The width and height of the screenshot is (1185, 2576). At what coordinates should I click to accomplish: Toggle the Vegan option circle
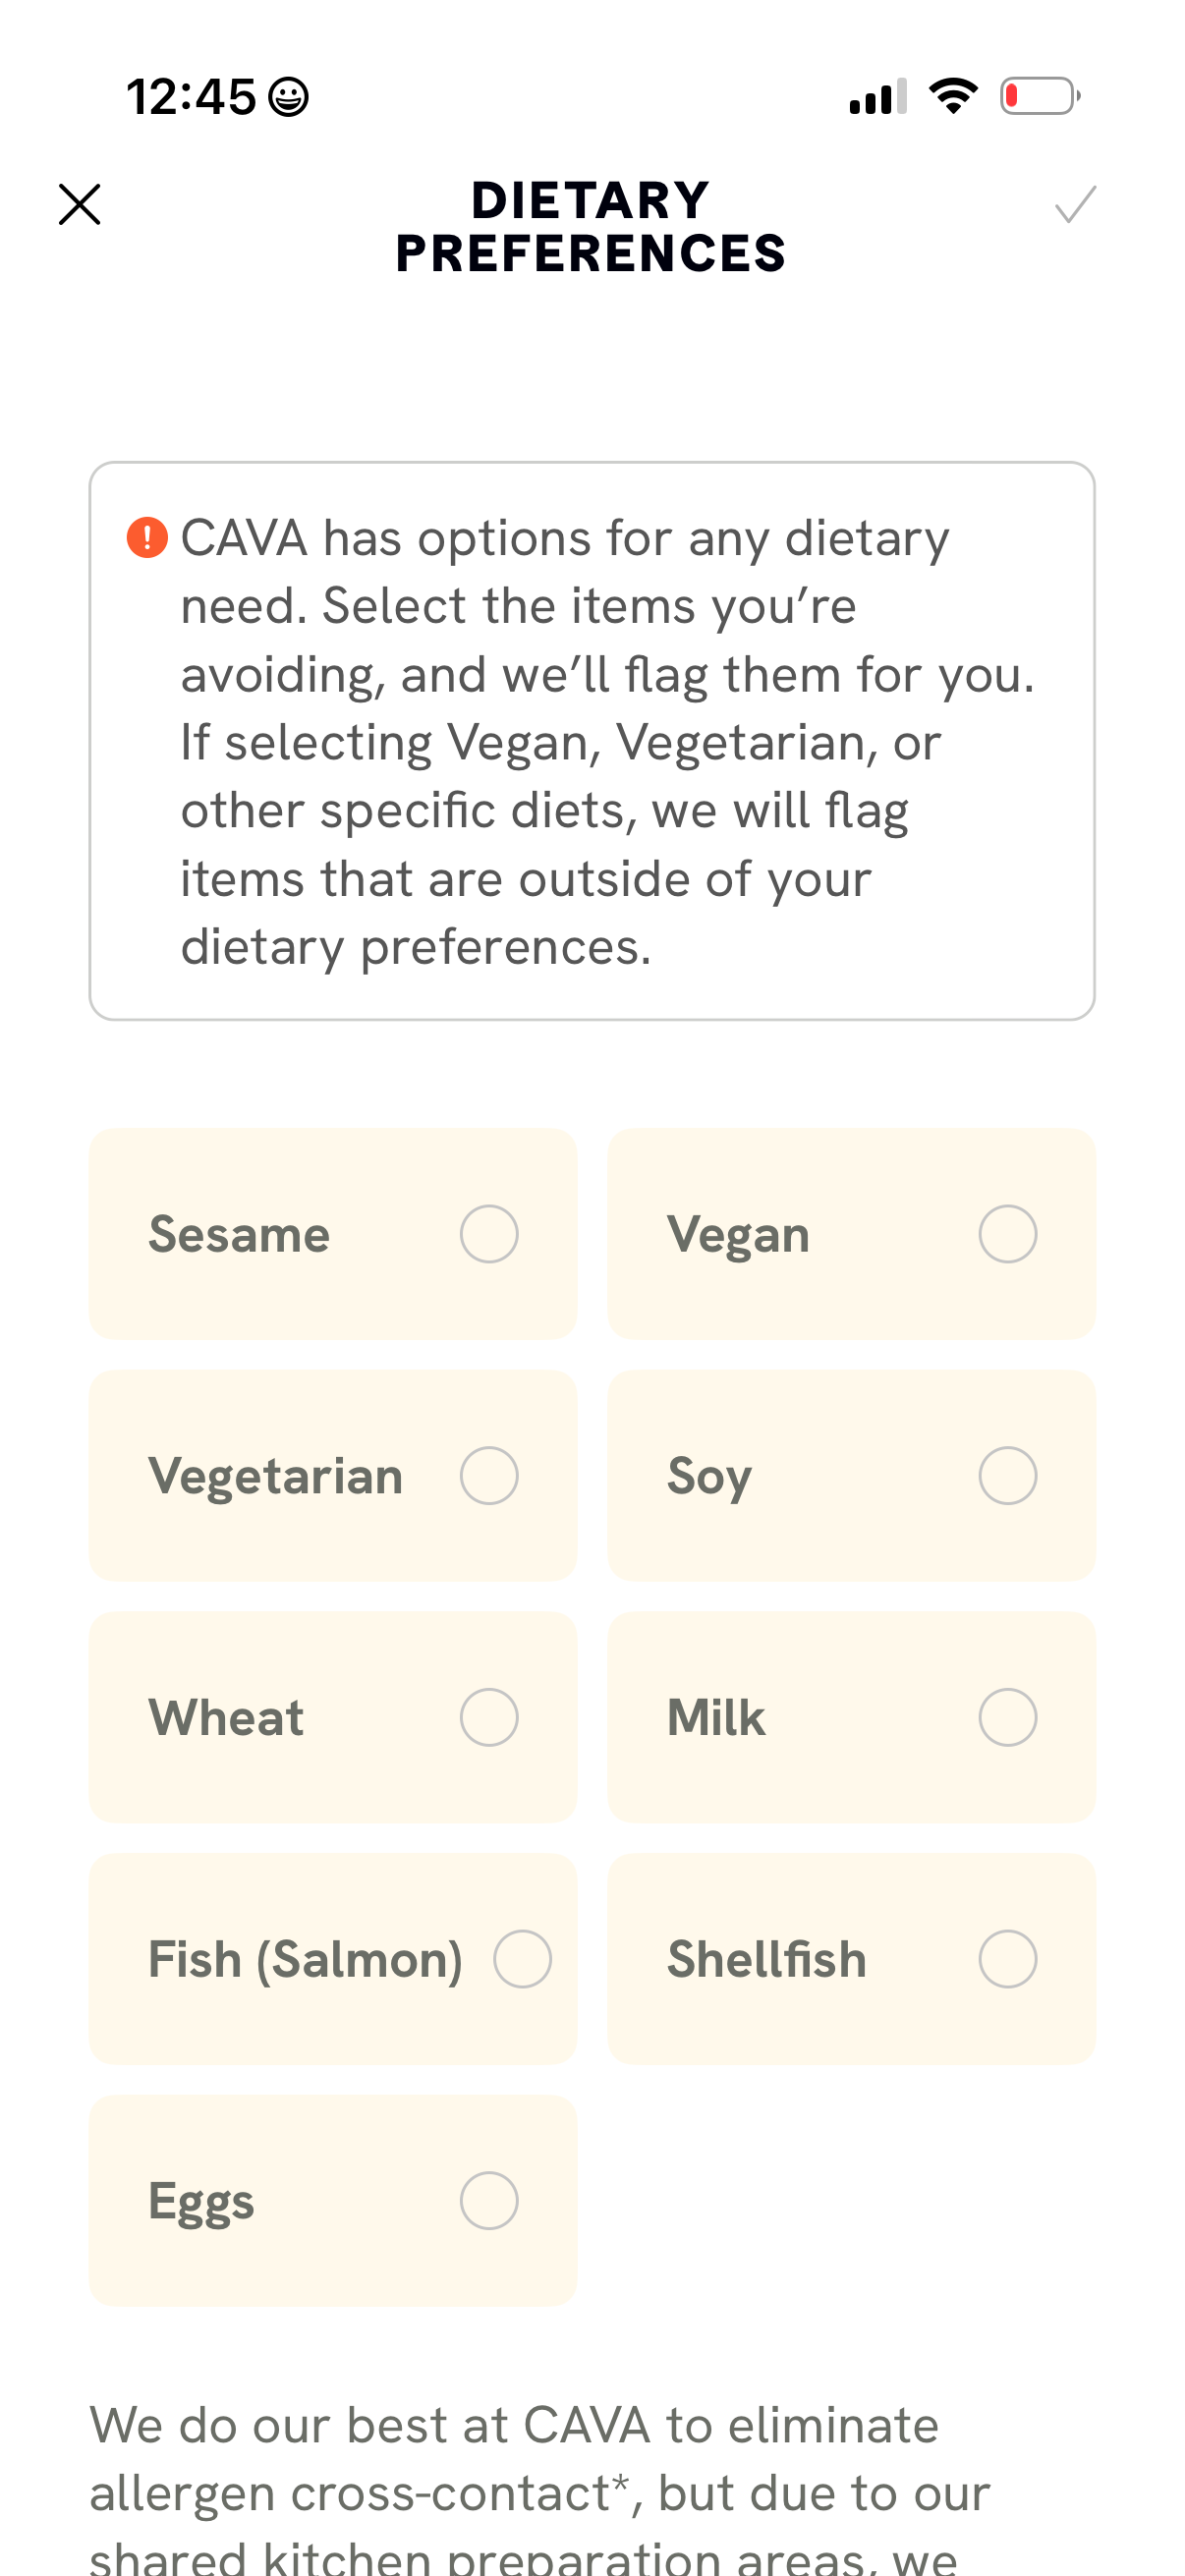coord(1007,1234)
